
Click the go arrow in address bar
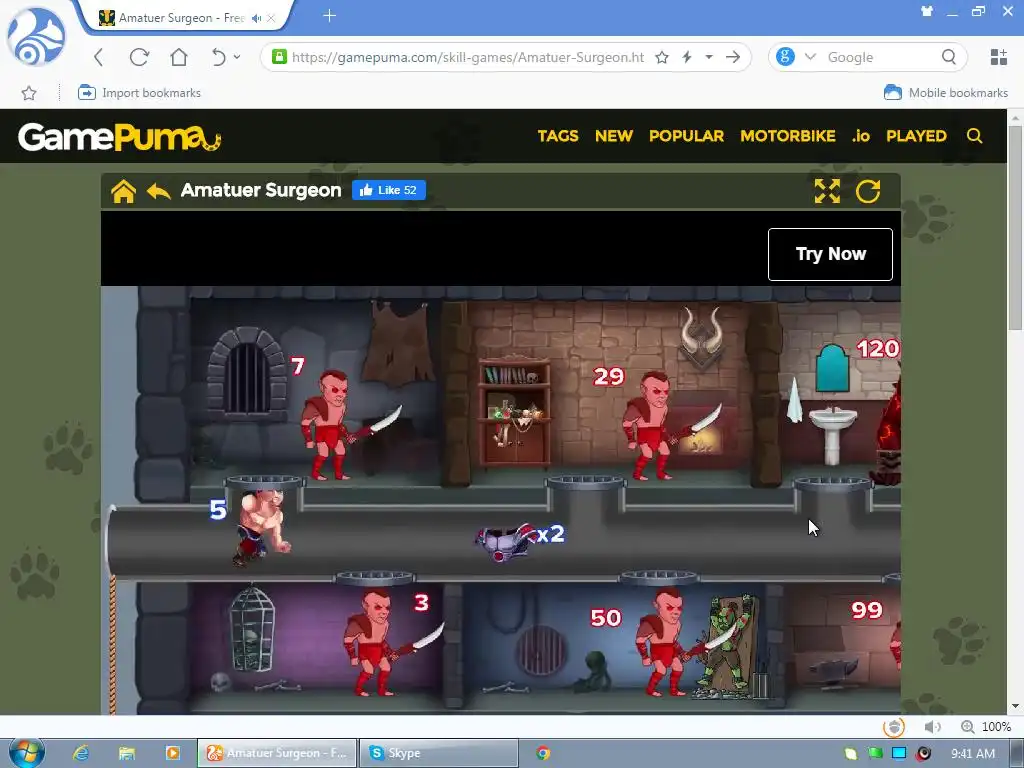coord(733,57)
